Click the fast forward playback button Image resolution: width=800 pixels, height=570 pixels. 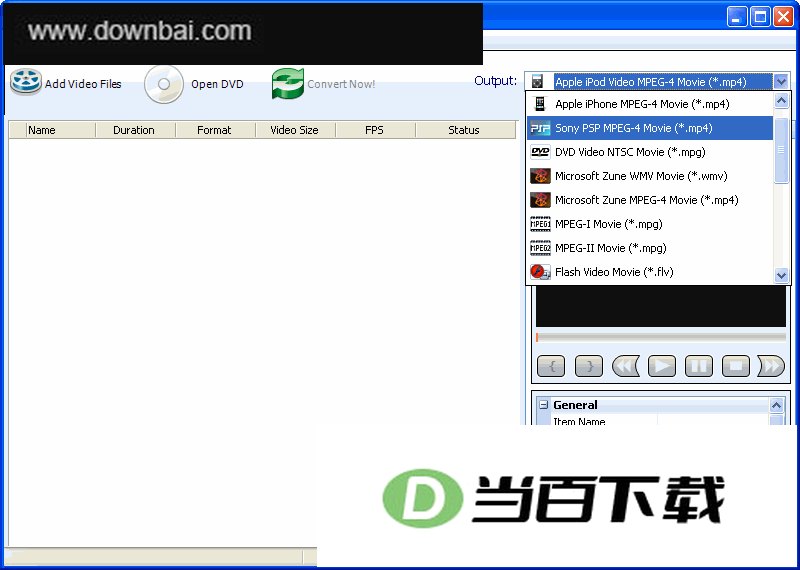(x=771, y=366)
